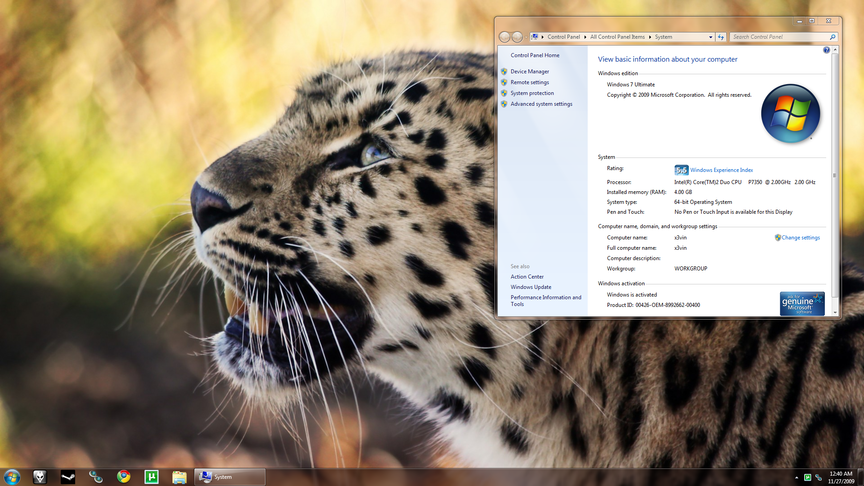This screenshot has height=486, width=864.
Task: Open the Windows Start orb
Action: 12,477
